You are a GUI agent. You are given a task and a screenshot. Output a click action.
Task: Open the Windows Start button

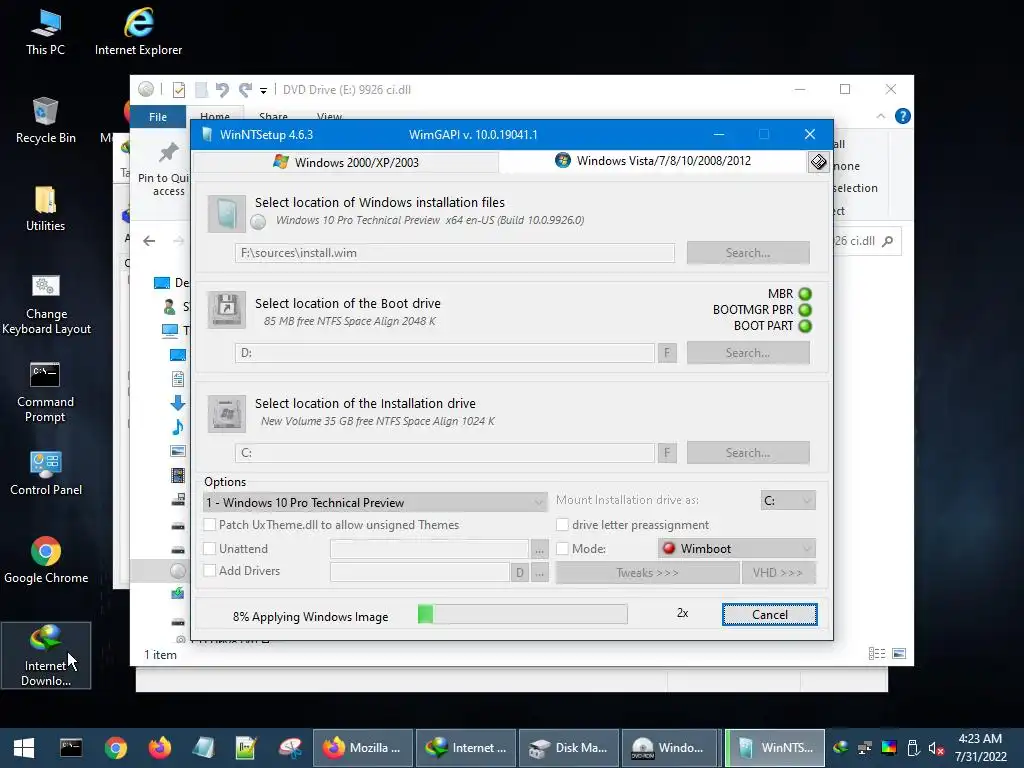[x=24, y=748]
